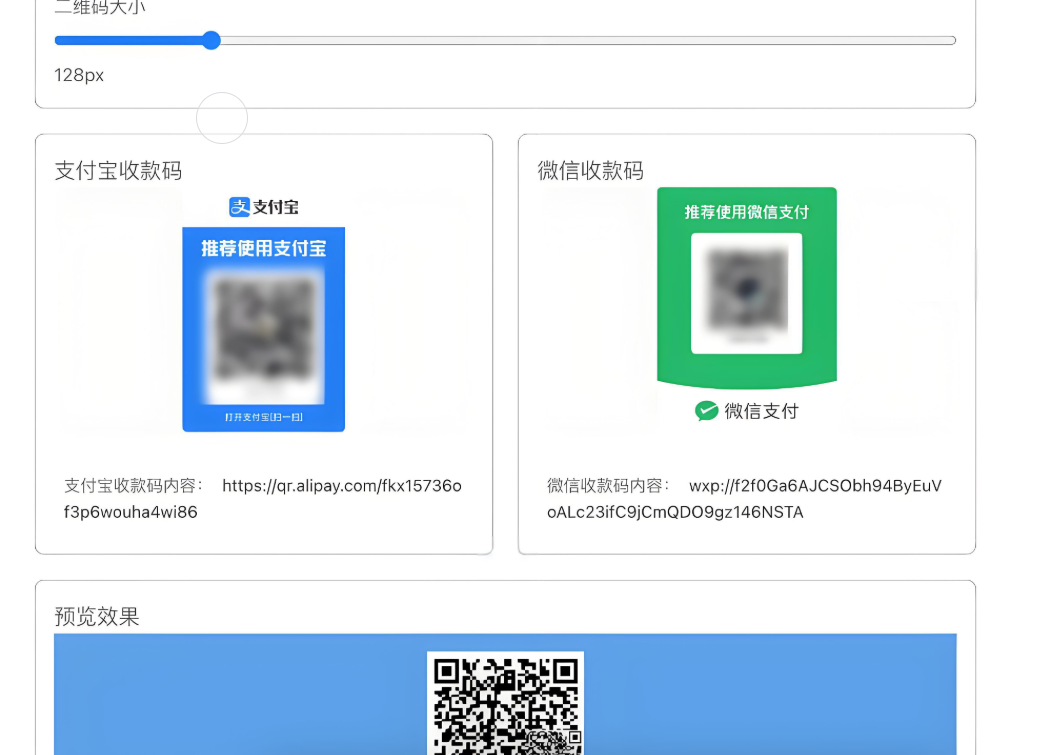The image size is (1048, 755).
Task: Click the 预览效果 heading
Action: [x=97, y=616]
